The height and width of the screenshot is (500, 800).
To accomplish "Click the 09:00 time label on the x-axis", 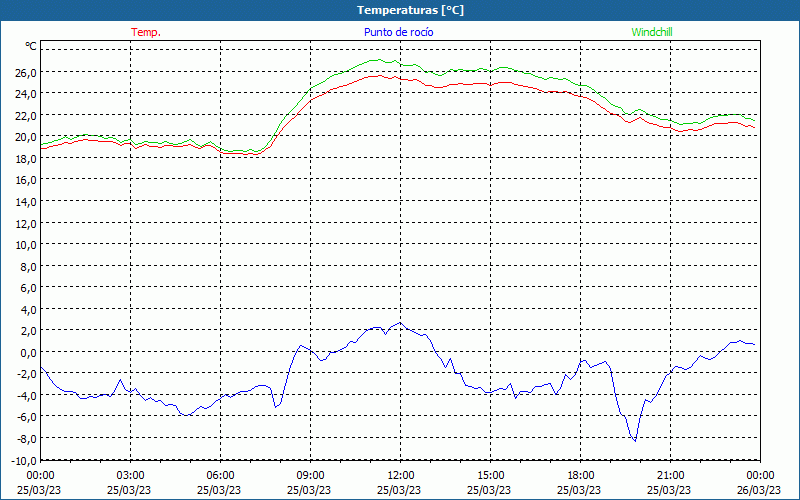I will [310, 476].
